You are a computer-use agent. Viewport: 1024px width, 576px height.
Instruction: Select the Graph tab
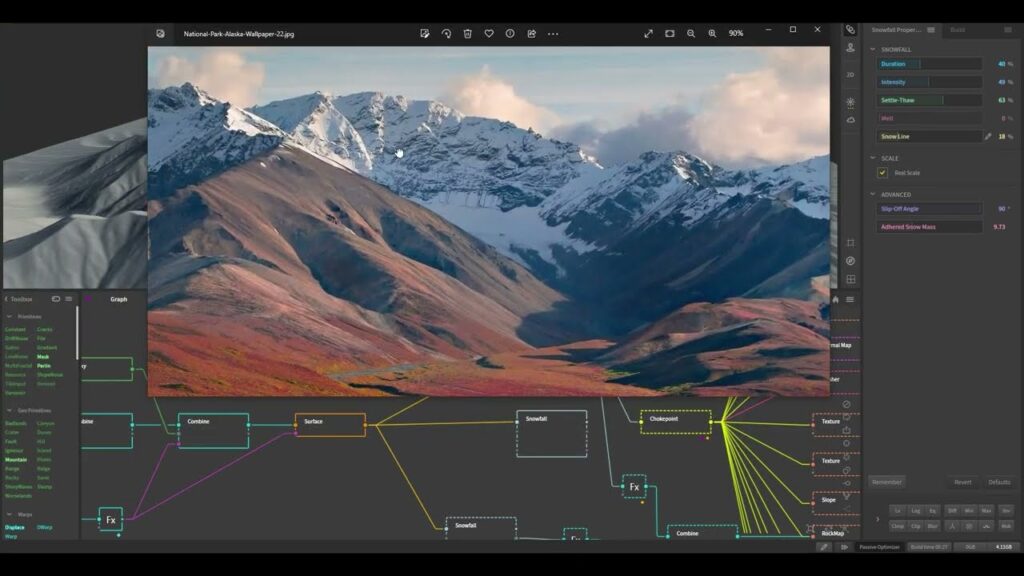pos(119,299)
